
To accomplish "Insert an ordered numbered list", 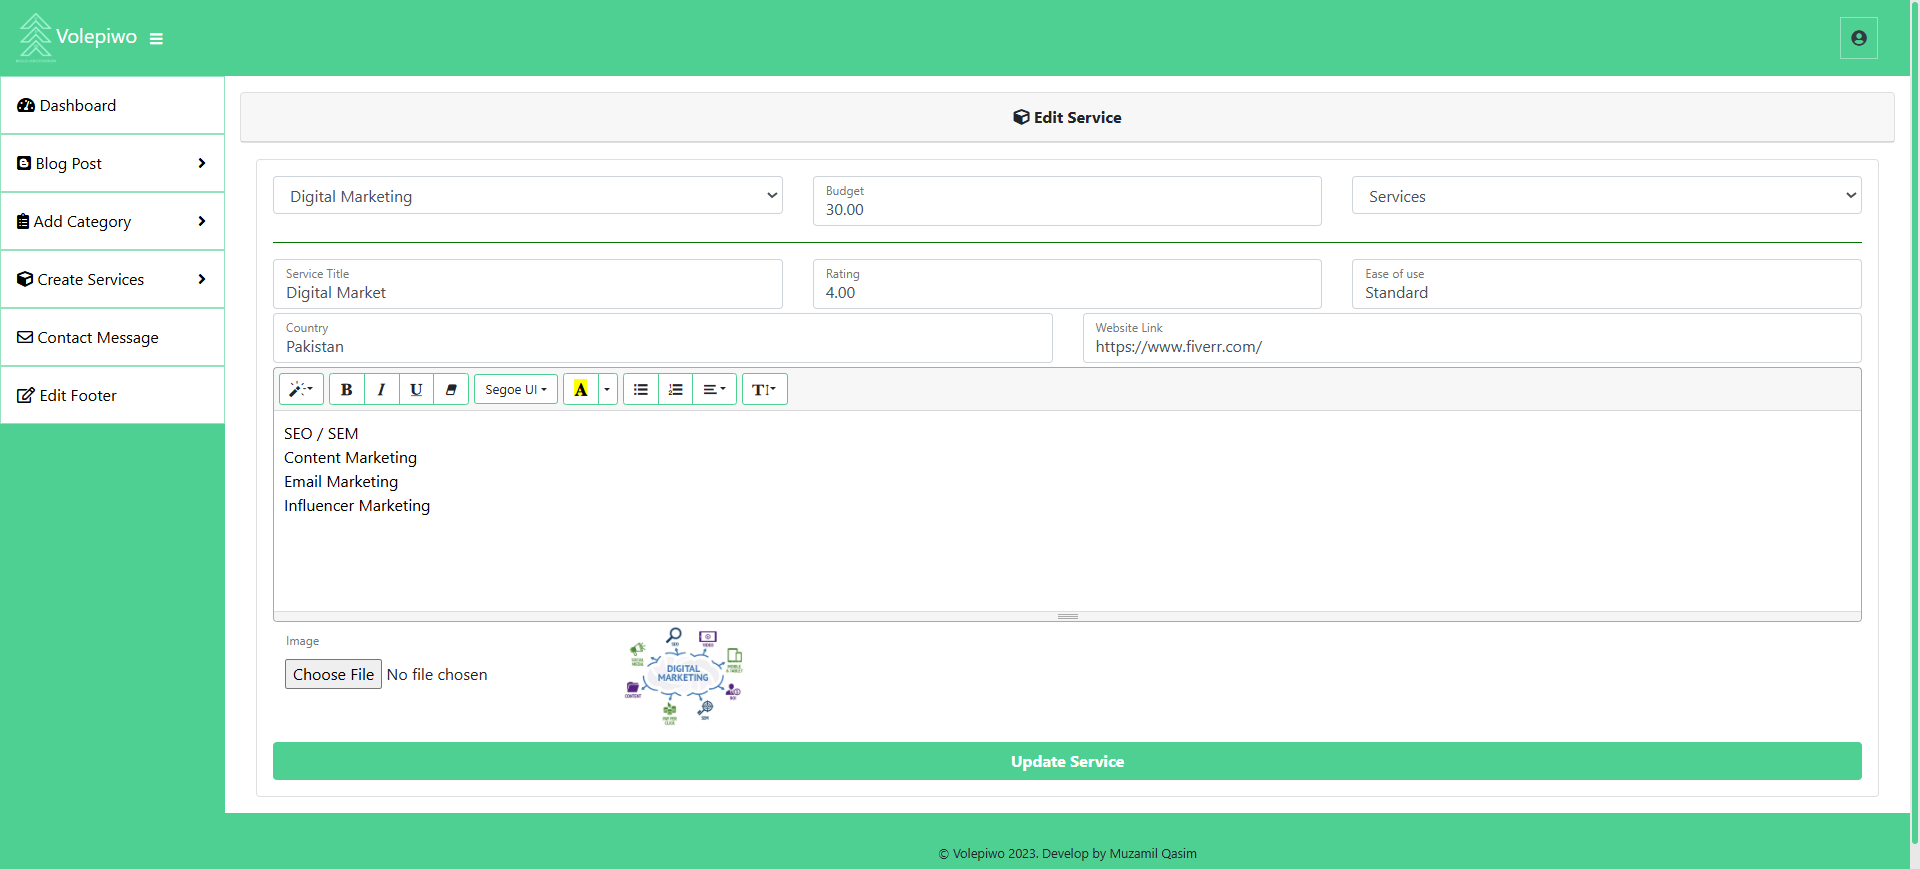I will (x=676, y=389).
